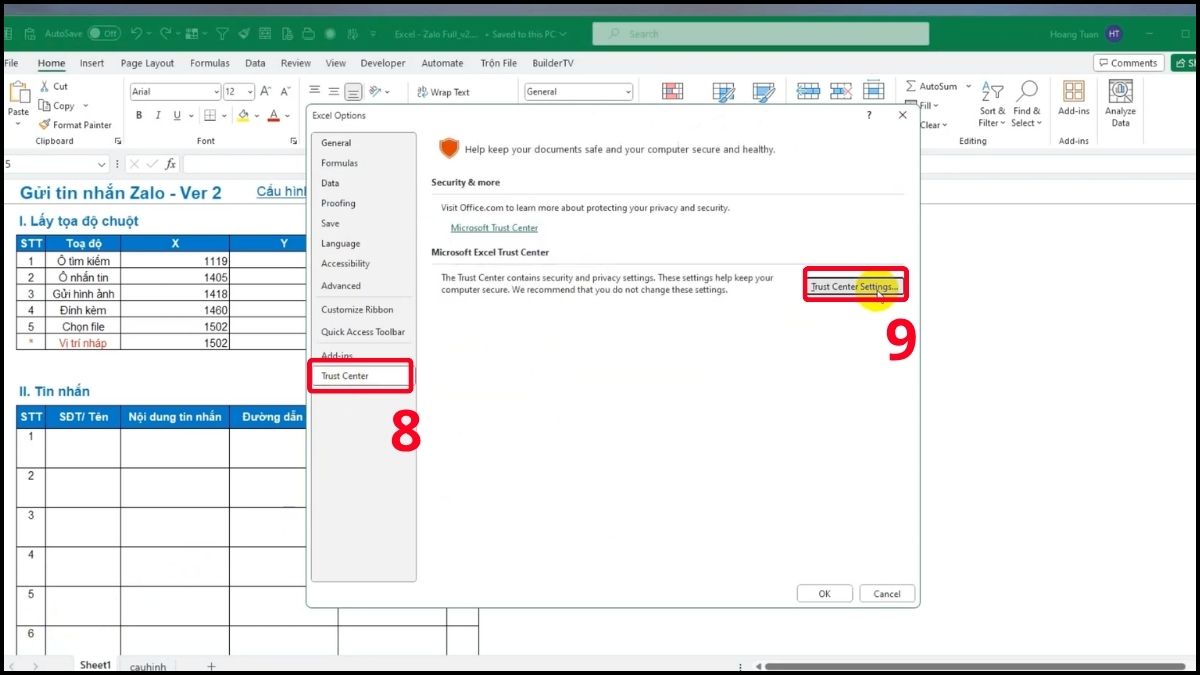Viewport: 1200px width, 675px height.
Task: Open the File menu
Action: click(x=12, y=63)
